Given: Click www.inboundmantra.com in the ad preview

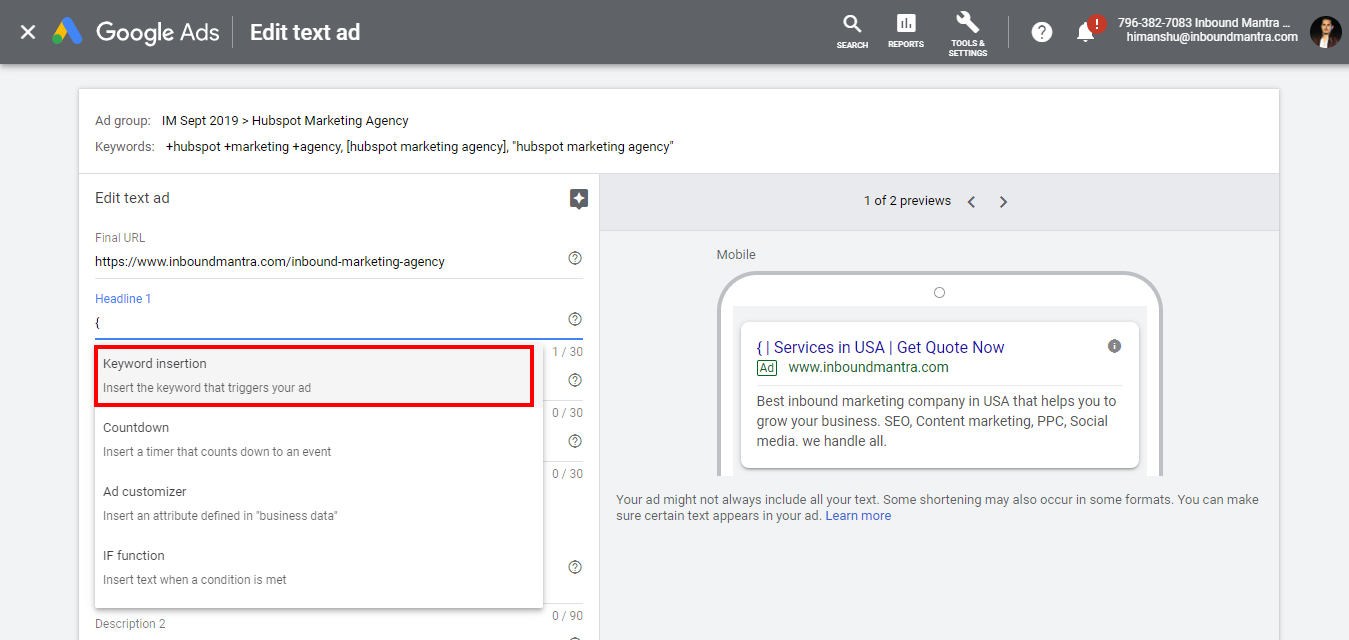Looking at the screenshot, I should click(868, 367).
